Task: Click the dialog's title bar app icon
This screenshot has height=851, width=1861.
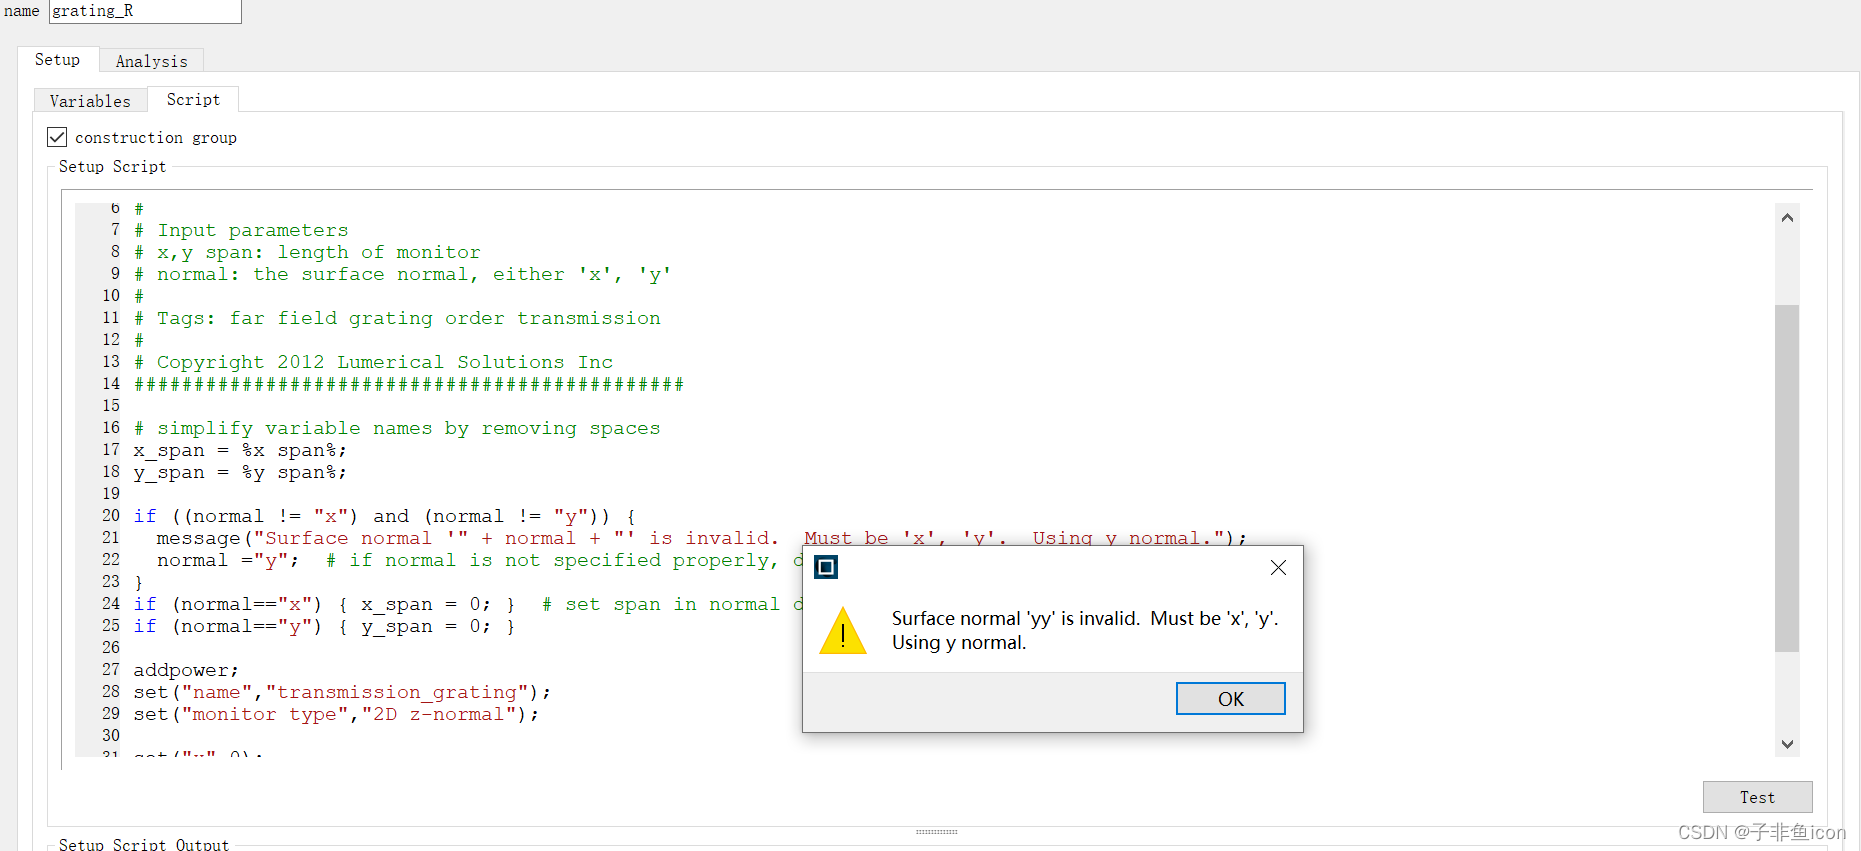Action: coord(826,567)
